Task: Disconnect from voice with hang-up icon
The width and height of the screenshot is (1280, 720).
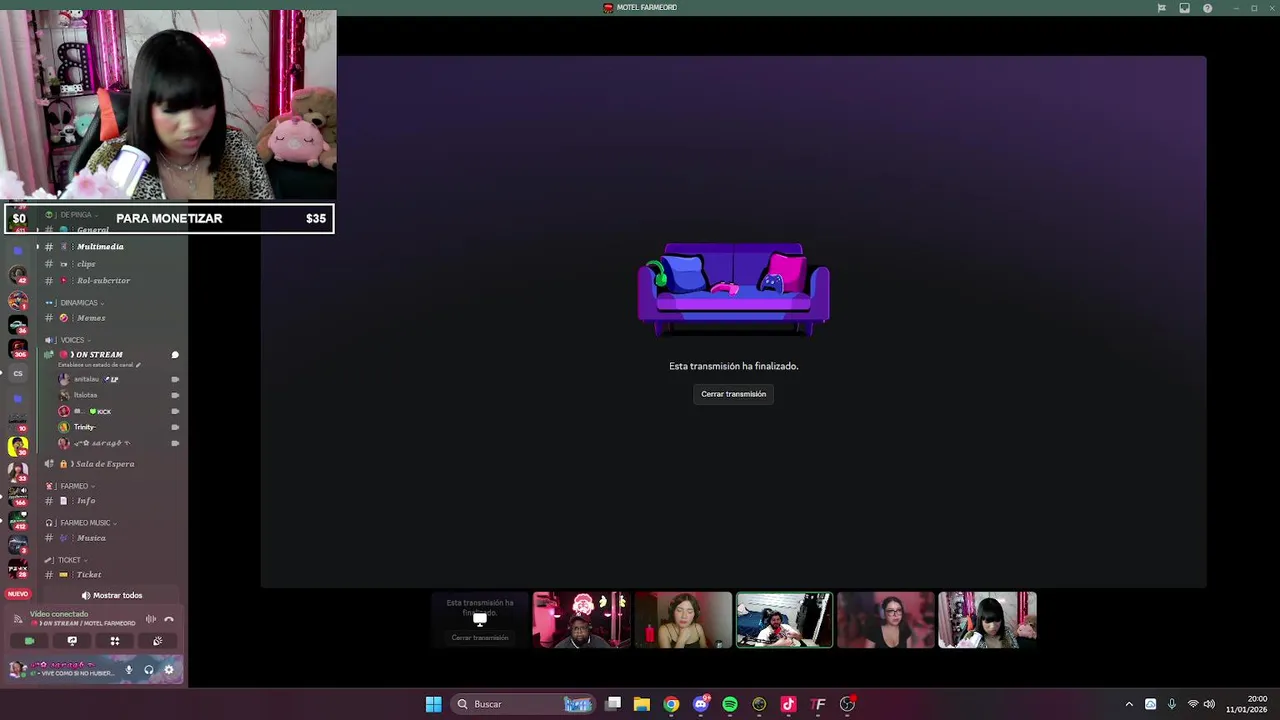Action: click(169, 619)
